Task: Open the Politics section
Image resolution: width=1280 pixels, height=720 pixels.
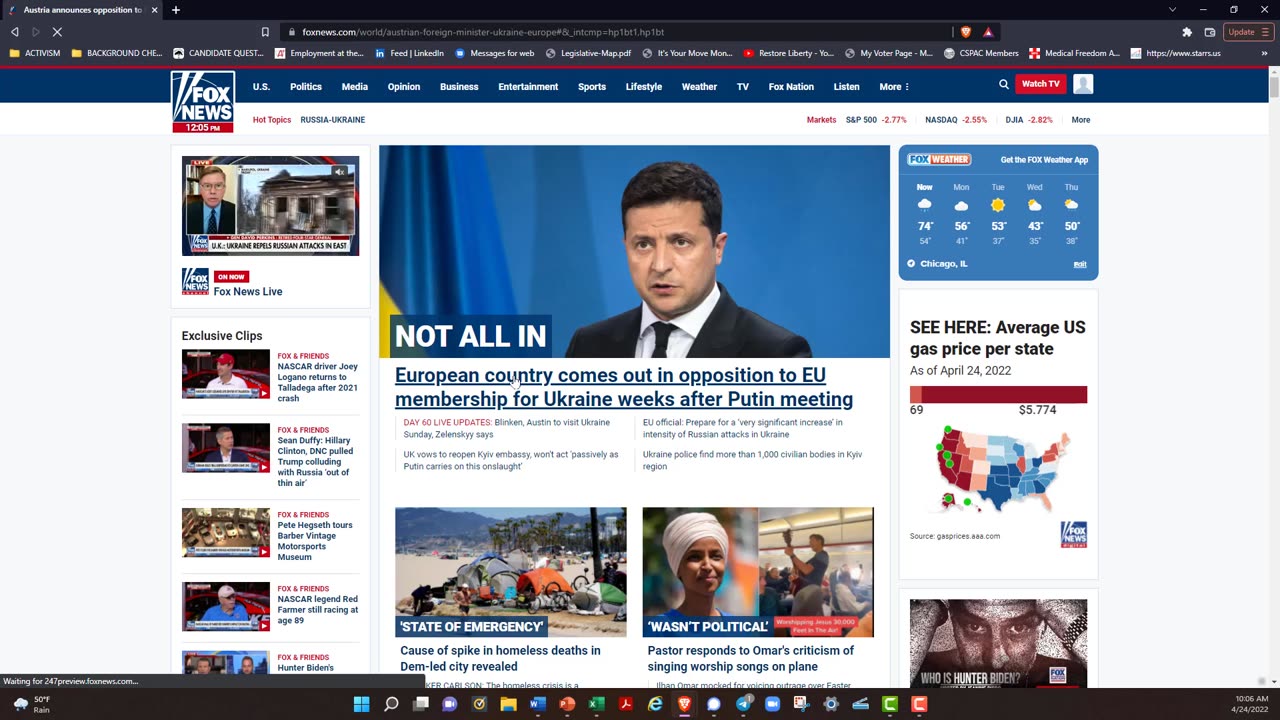Action: (306, 87)
